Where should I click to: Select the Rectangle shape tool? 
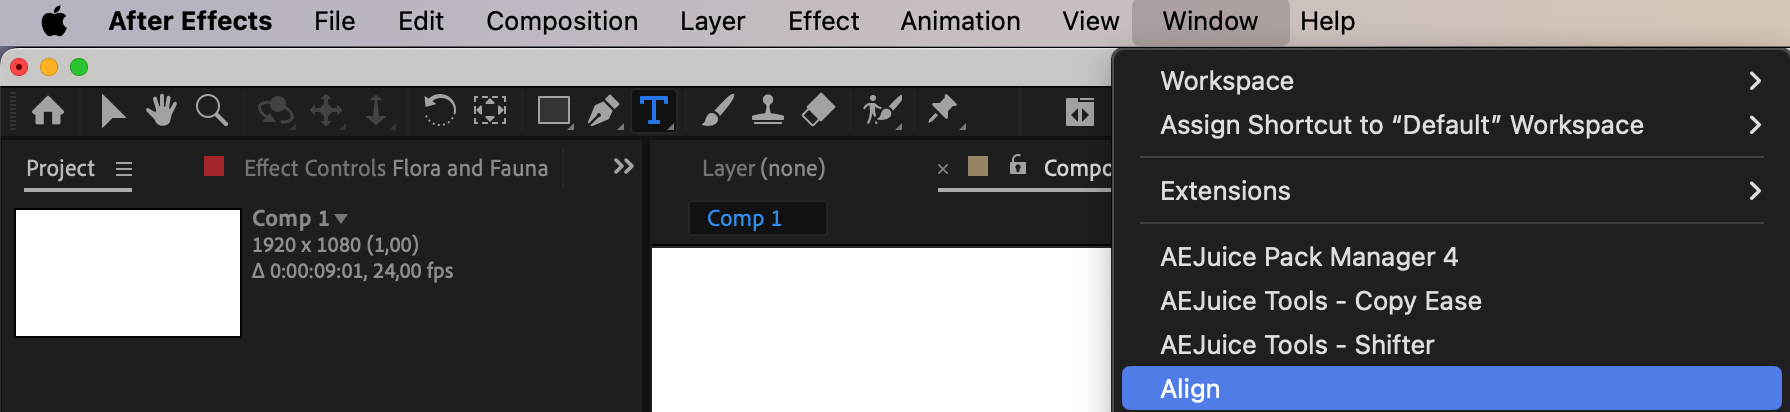pyautogui.click(x=553, y=110)
